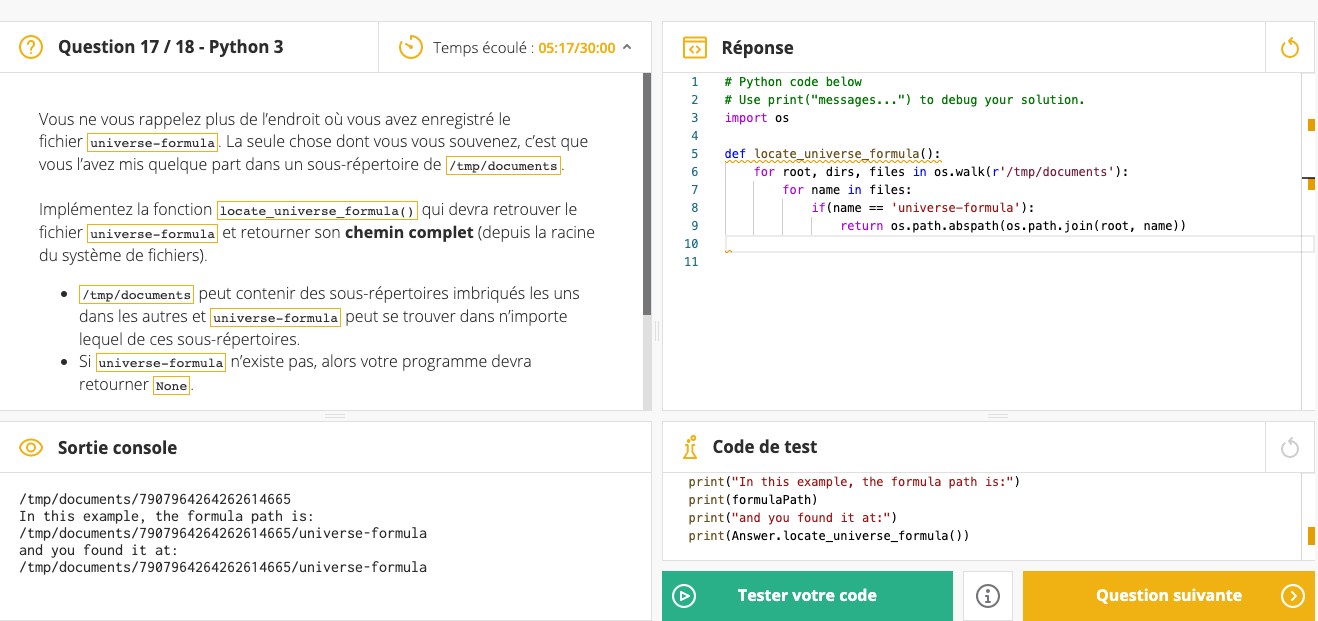Click the question panel vertical scrollbar

[x=647, y=195]
